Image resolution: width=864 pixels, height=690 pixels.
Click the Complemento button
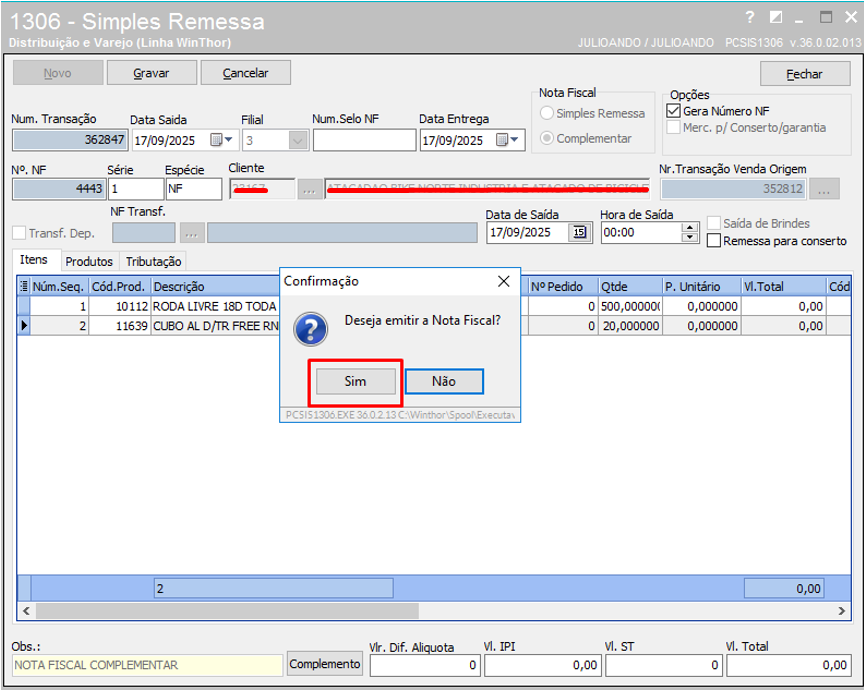click(x=325, y=665)
